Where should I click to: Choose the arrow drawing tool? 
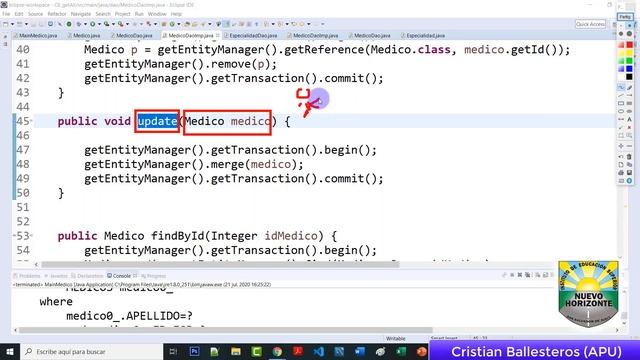tap(629, 95)
